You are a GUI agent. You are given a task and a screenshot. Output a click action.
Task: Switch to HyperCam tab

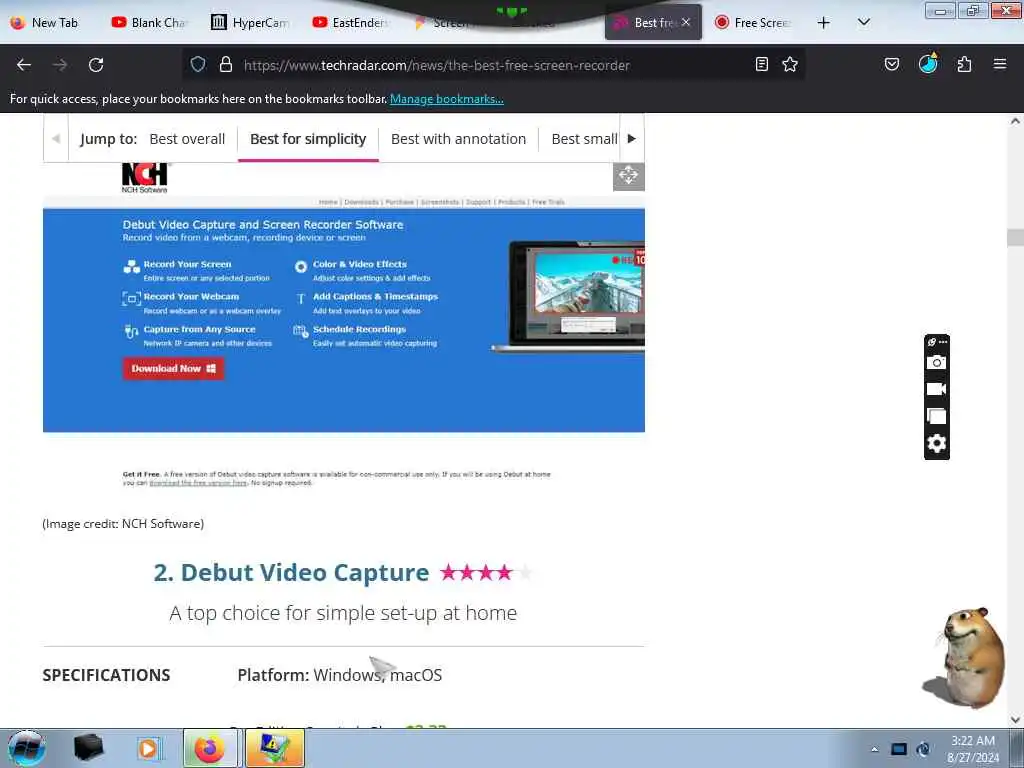251,23
